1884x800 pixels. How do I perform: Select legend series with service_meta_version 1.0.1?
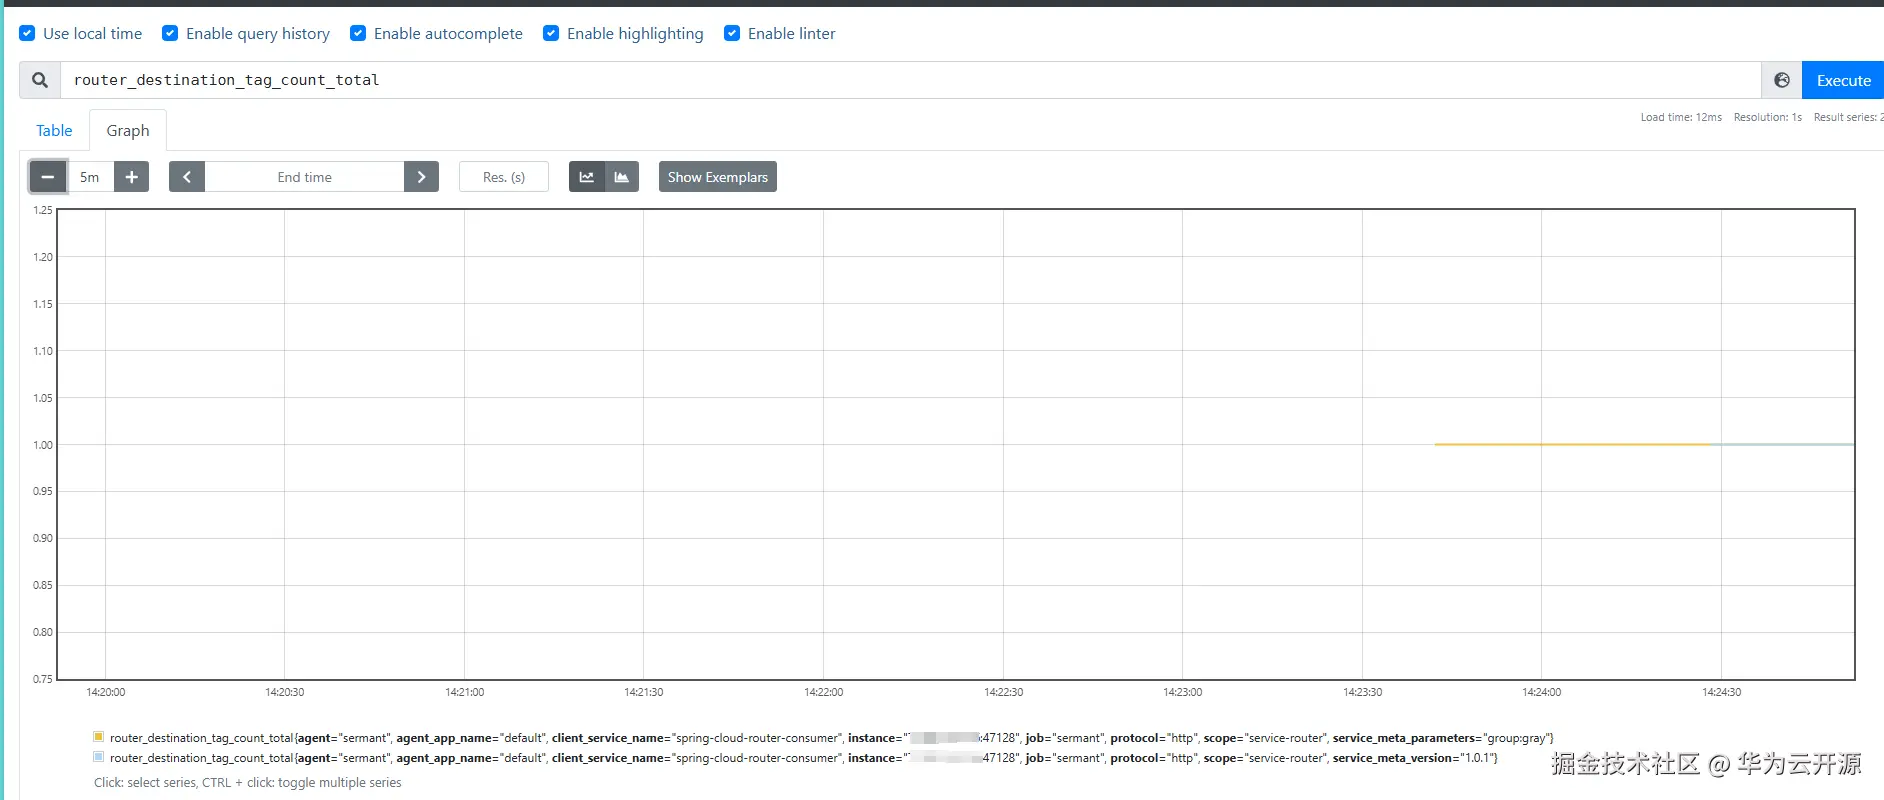coord(803,758)
